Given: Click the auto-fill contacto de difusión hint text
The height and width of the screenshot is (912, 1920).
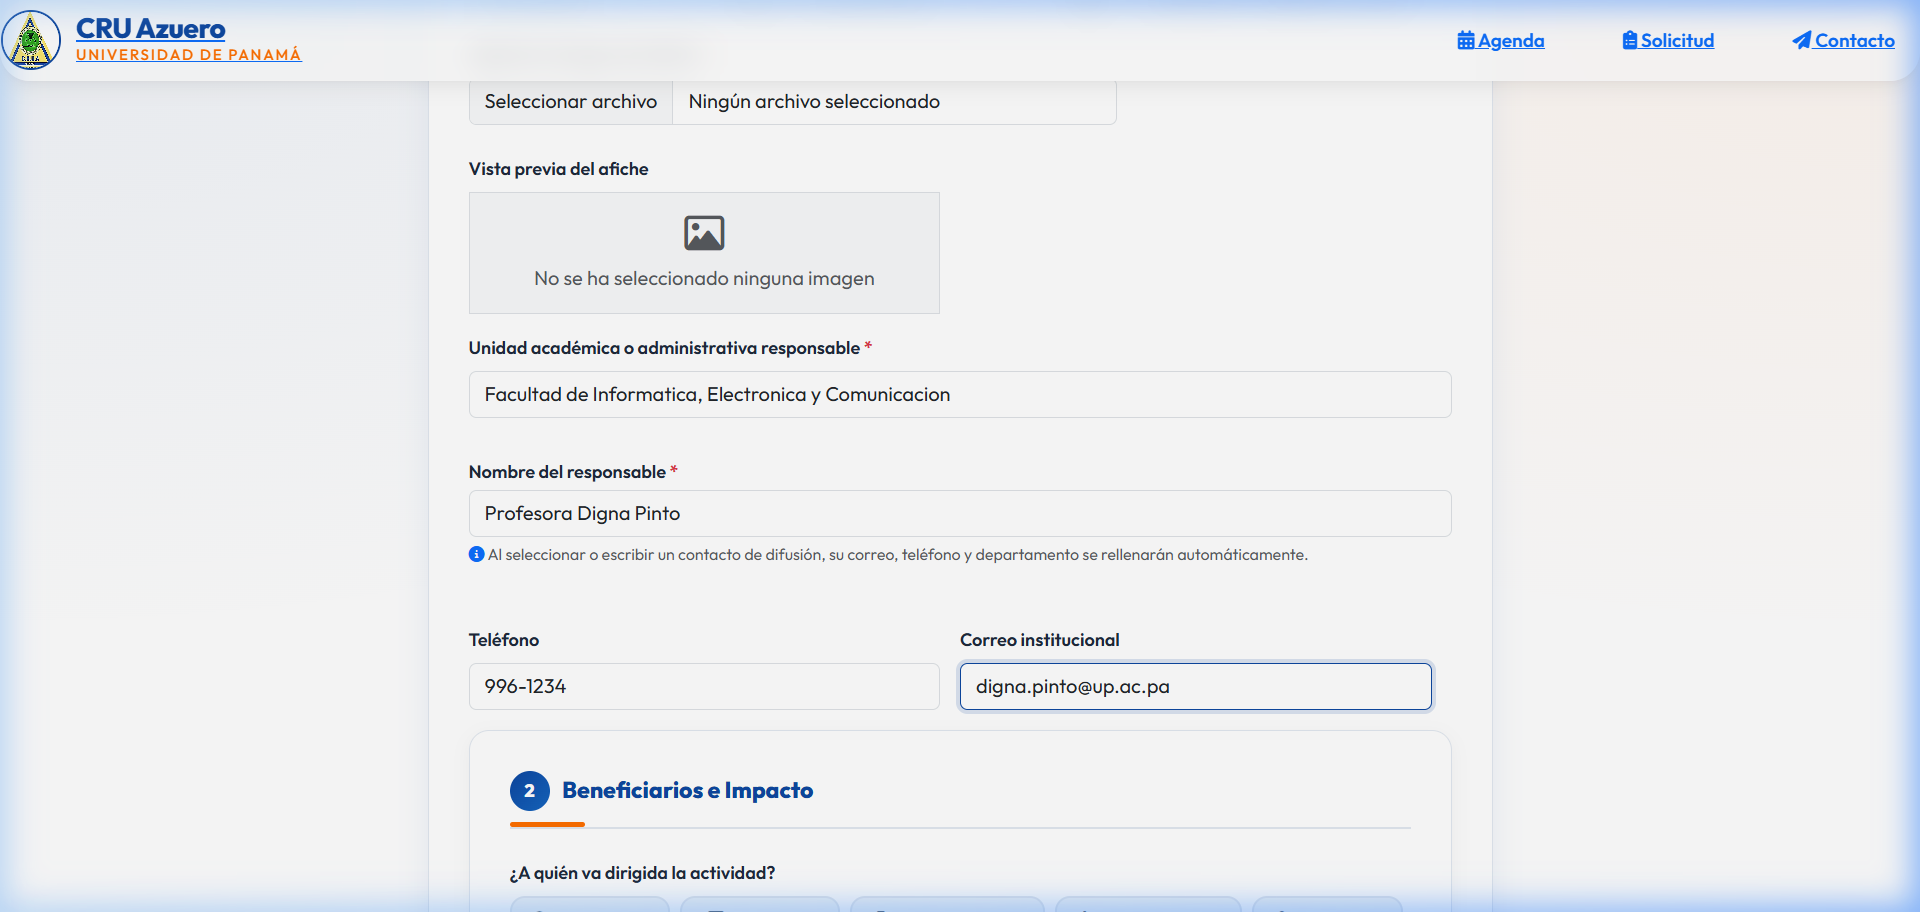Looking at the screenshot, I should click(897, 555).
